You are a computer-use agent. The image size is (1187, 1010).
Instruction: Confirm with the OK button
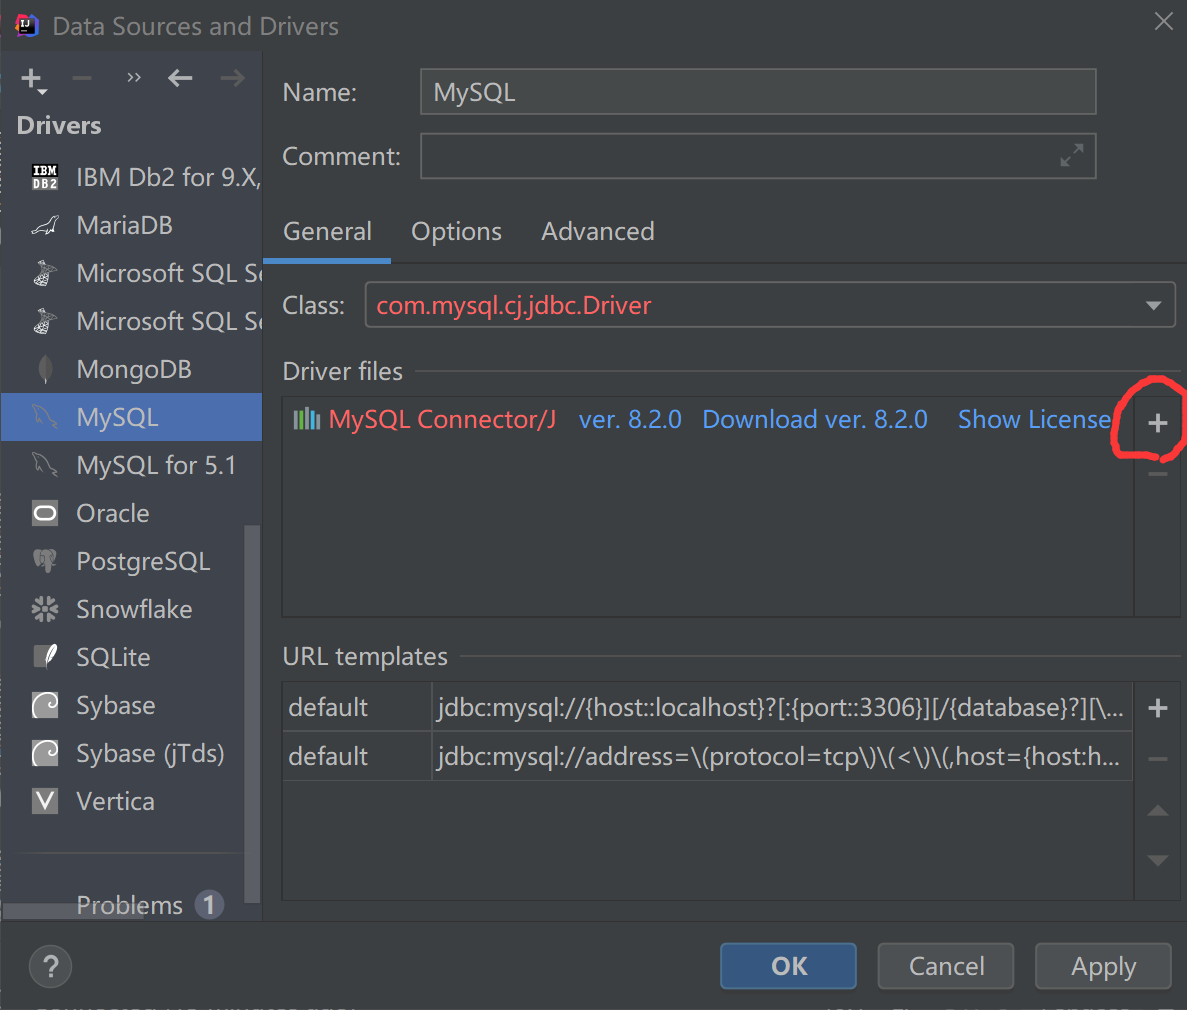tap(788, 966)
